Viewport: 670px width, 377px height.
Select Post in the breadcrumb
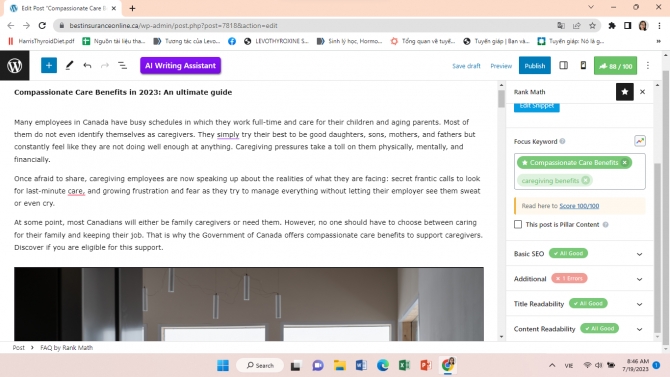tap(18, 348)
